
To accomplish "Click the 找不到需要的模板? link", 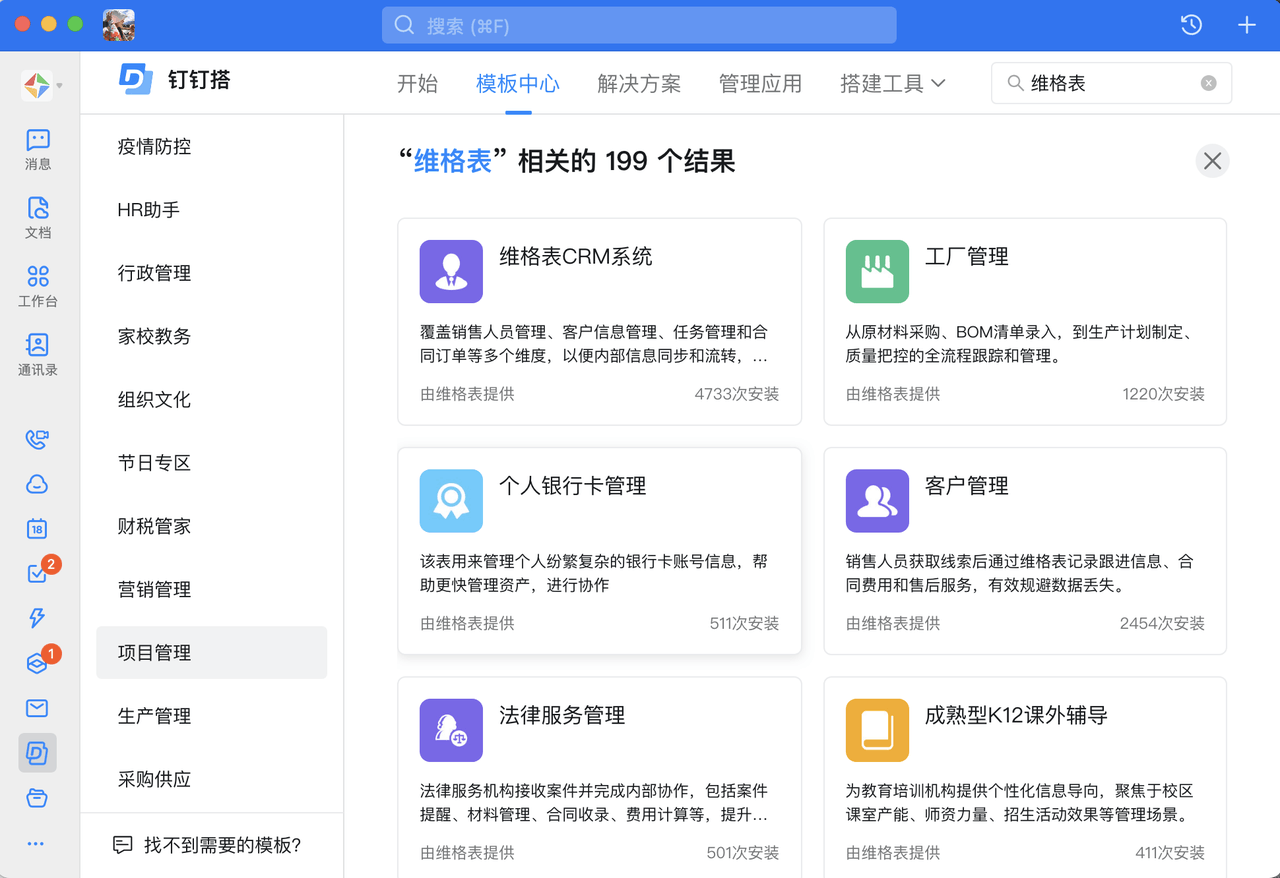I will (x=207, y=845).
